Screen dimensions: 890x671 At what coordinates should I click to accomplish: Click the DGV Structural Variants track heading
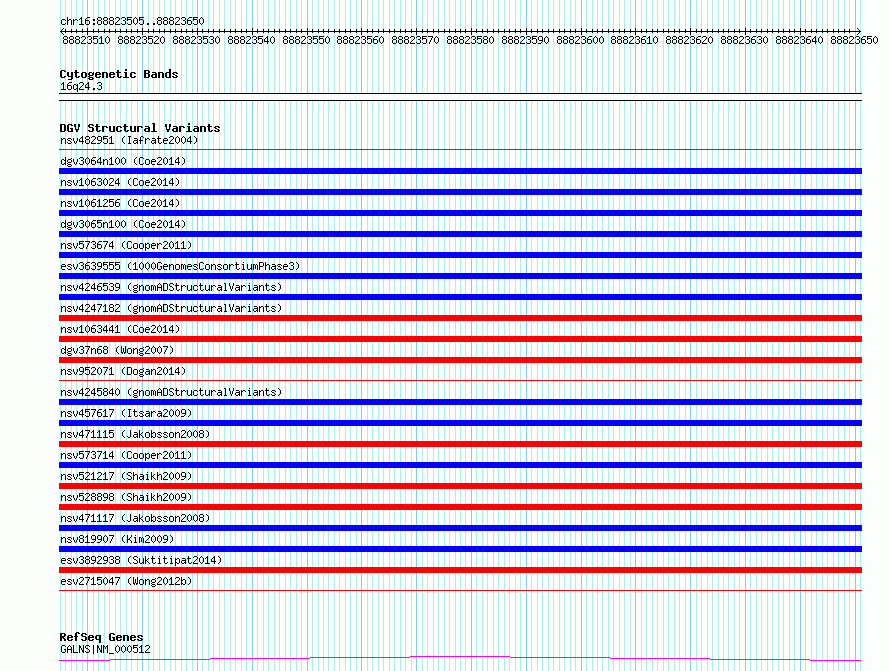coord(140,128)
